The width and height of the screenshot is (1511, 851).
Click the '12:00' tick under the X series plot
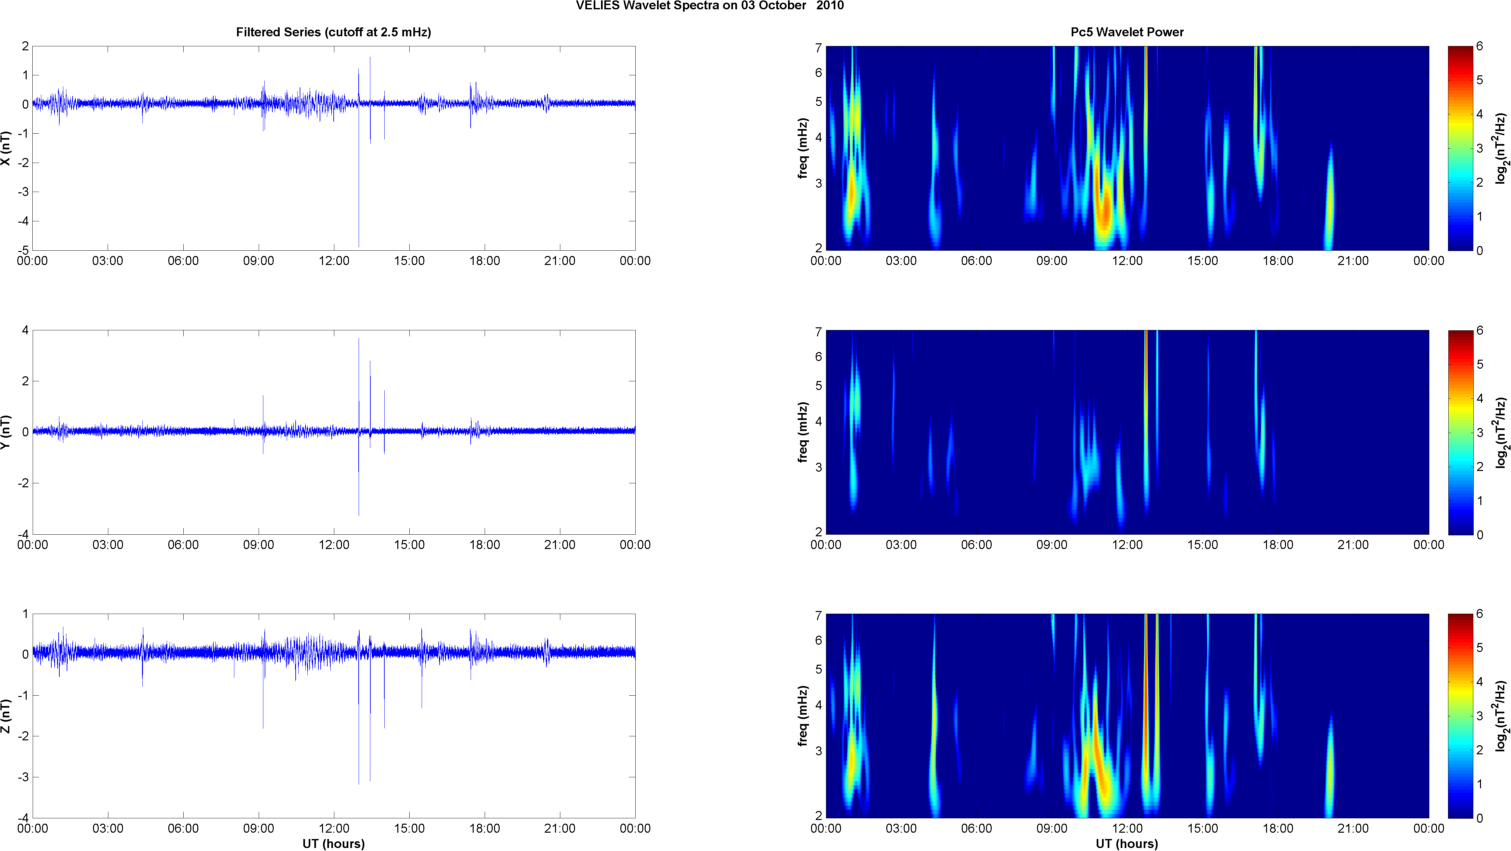[334, 261]
